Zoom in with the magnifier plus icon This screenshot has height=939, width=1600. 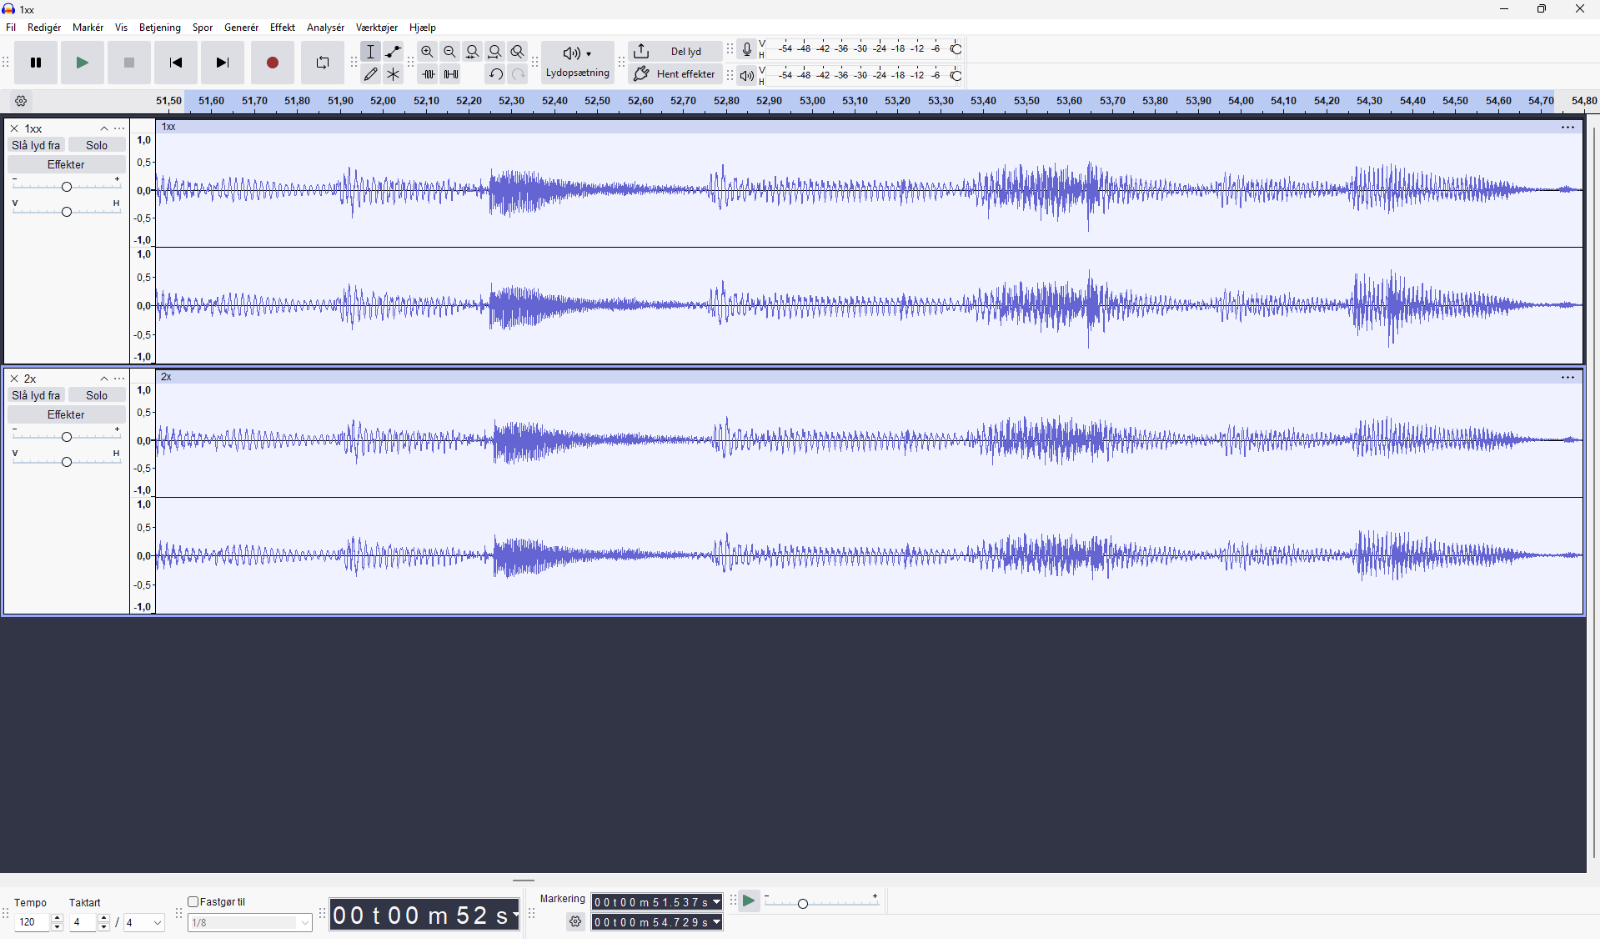(x=427, y=52)
